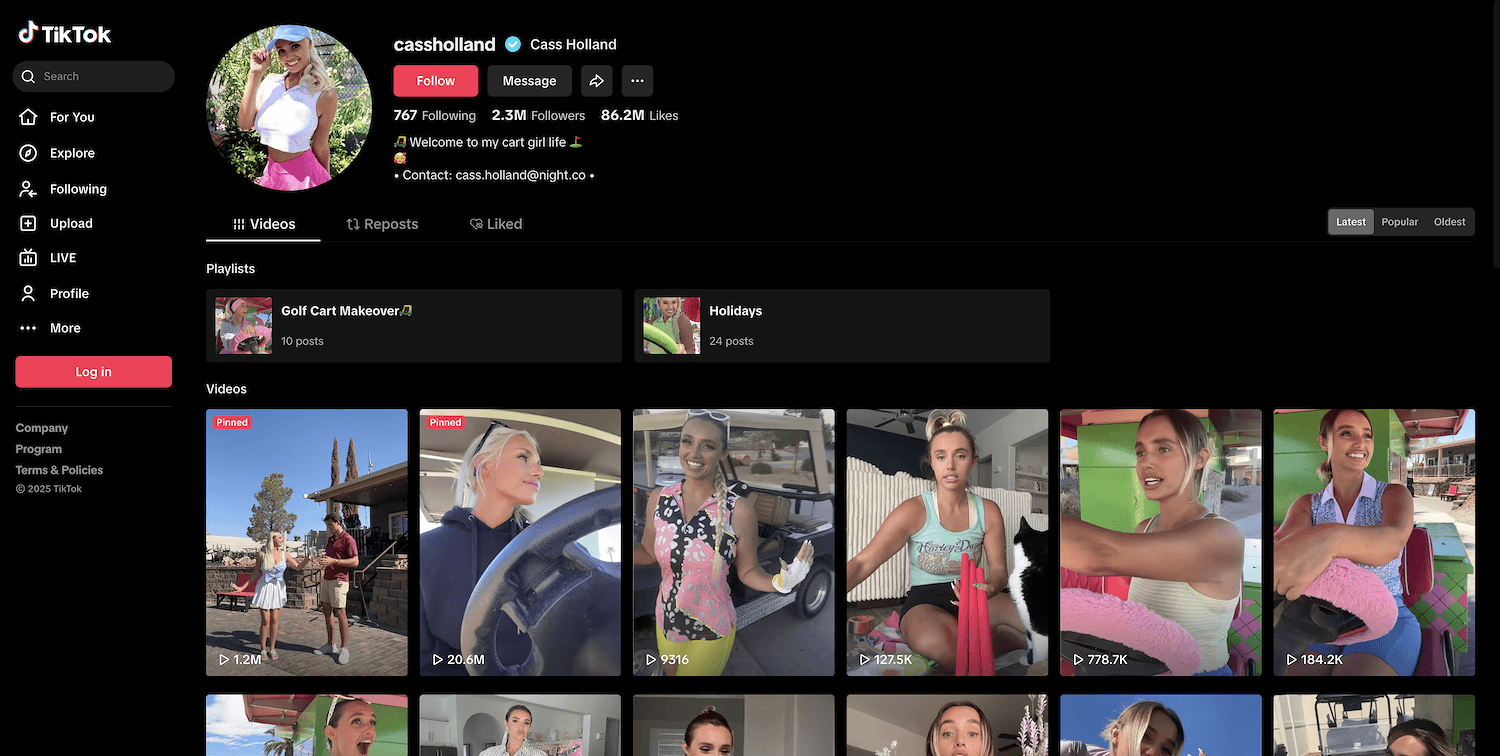Open the three-dot profile options menu
Viewport: 1500px width, 756px height.
click(637, 81)
